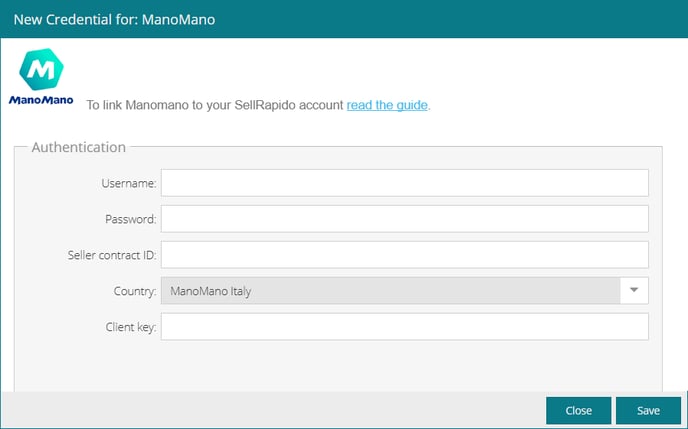Click the 'Password:' label

(130, 219)
